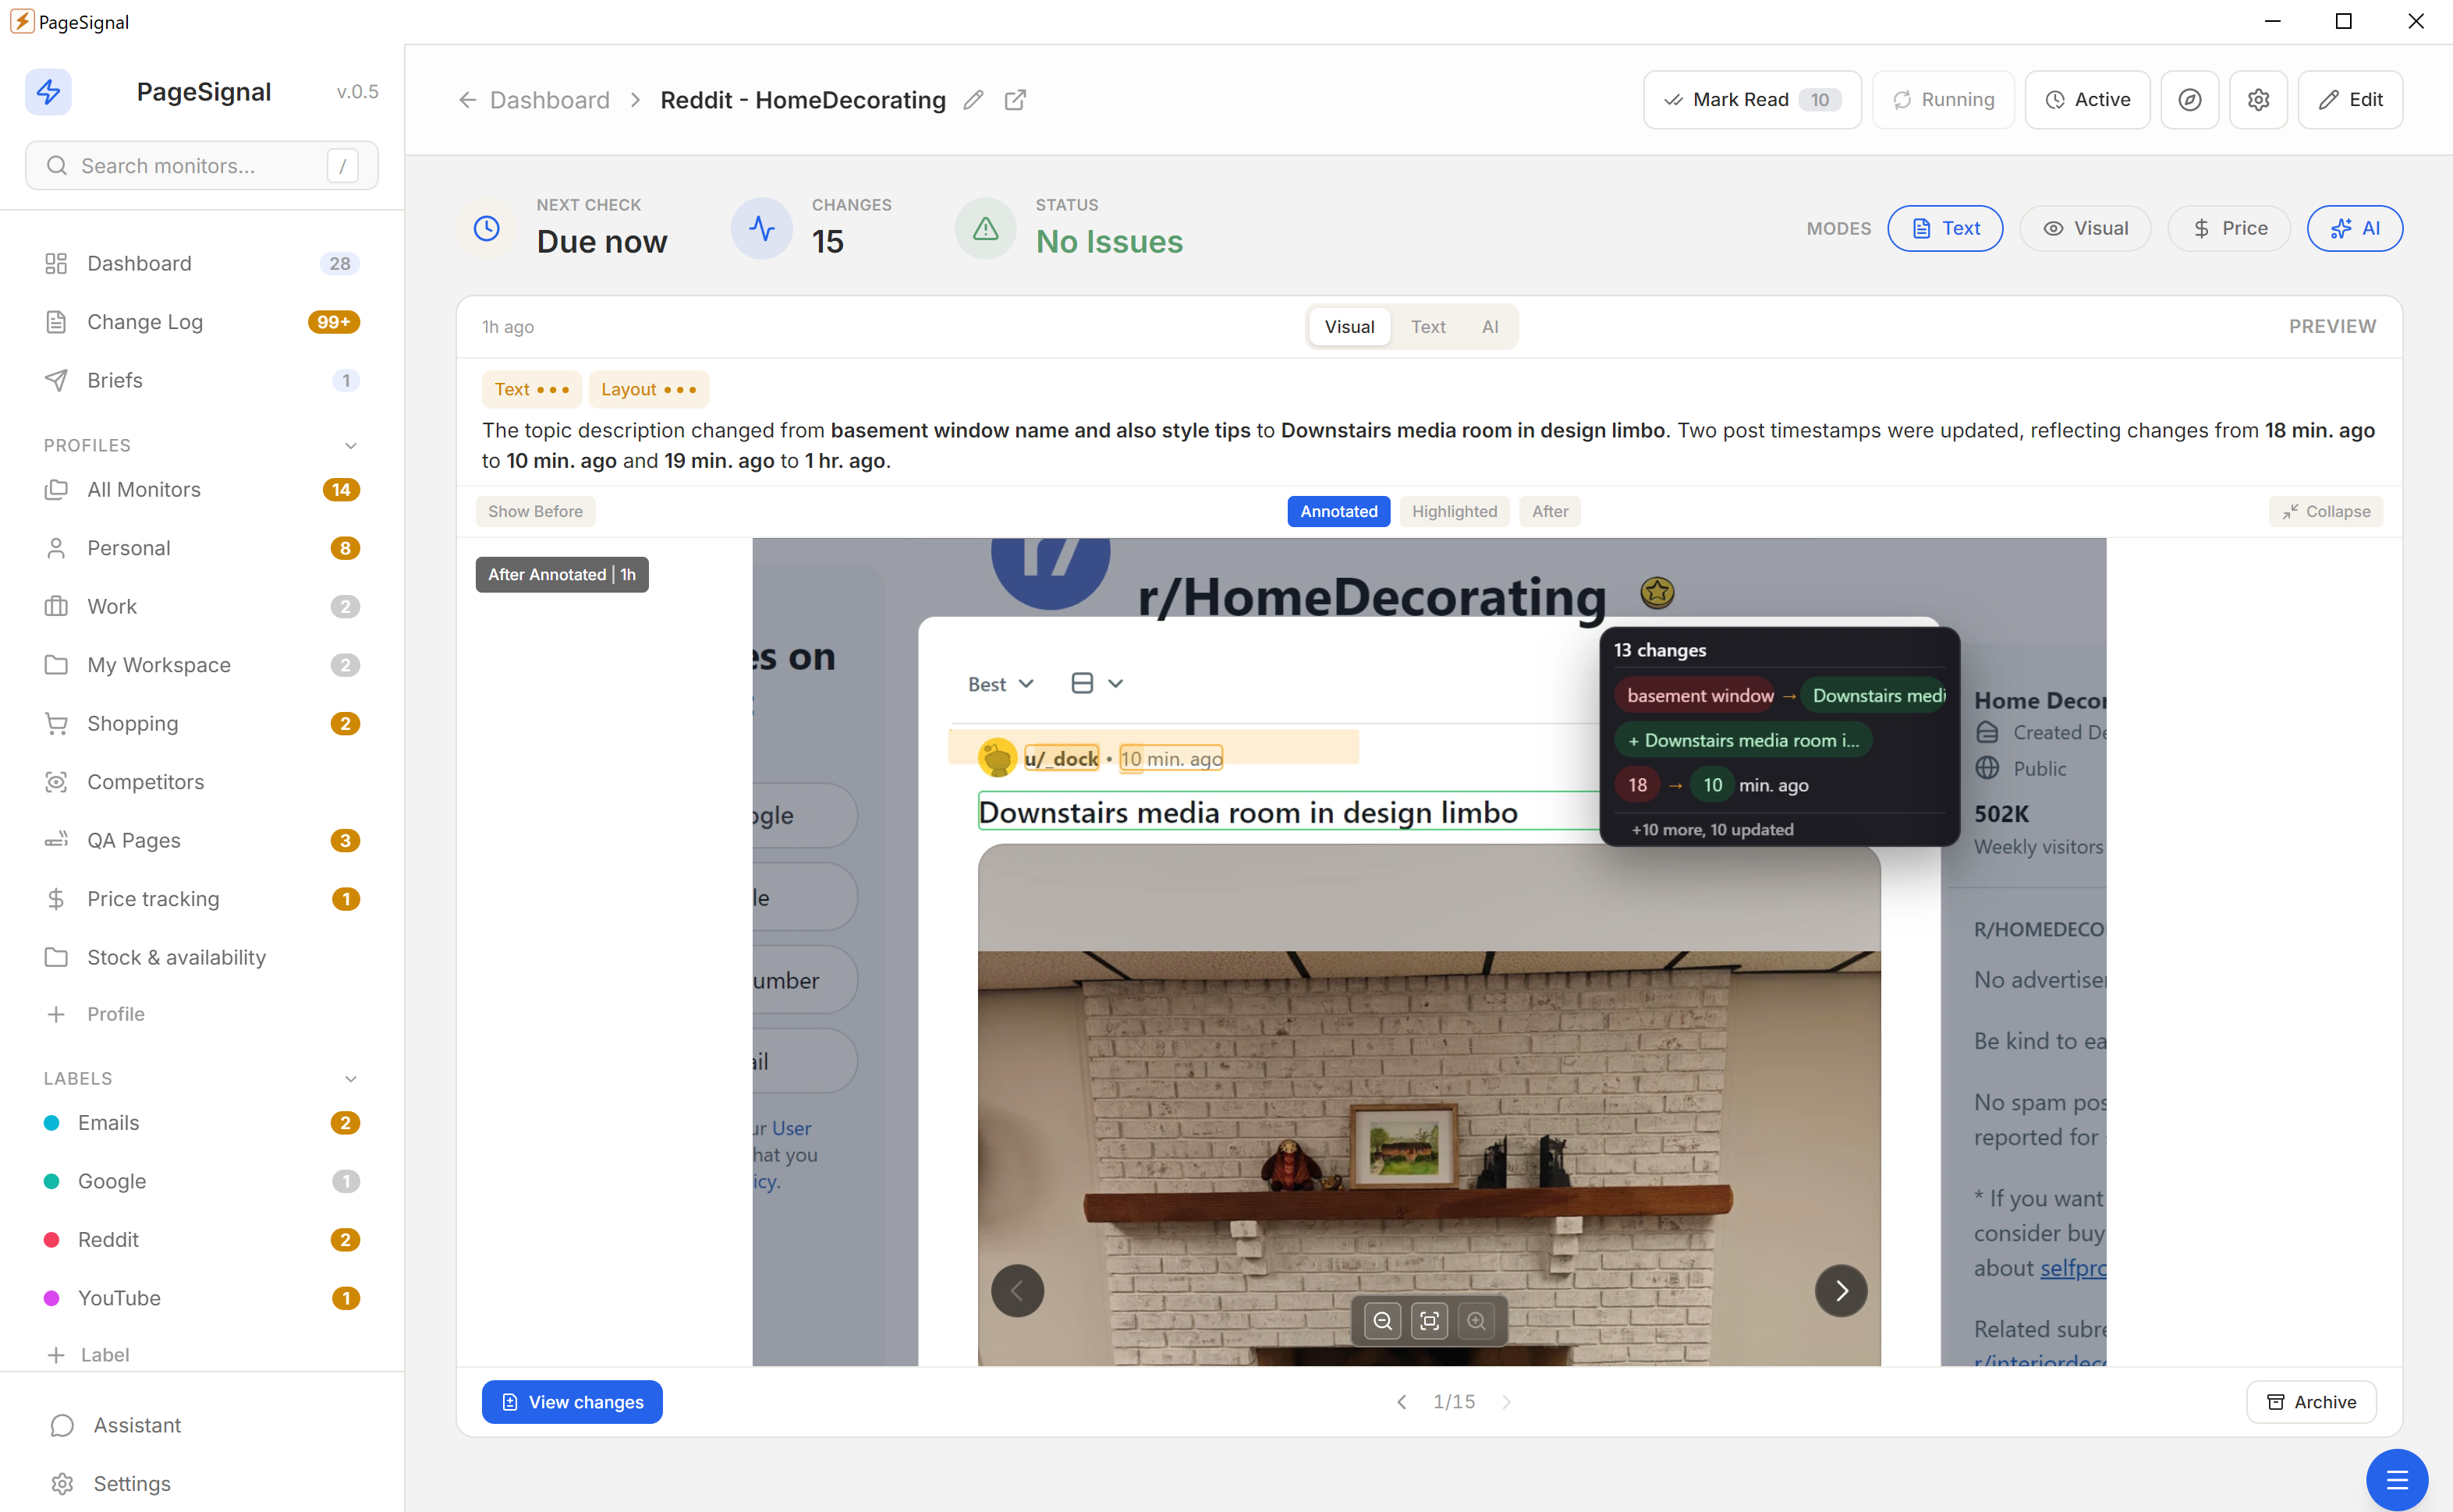The image size is (2453, 1512).
Task: Fit preview image to screen
Action: [x=1430, y=1321]
